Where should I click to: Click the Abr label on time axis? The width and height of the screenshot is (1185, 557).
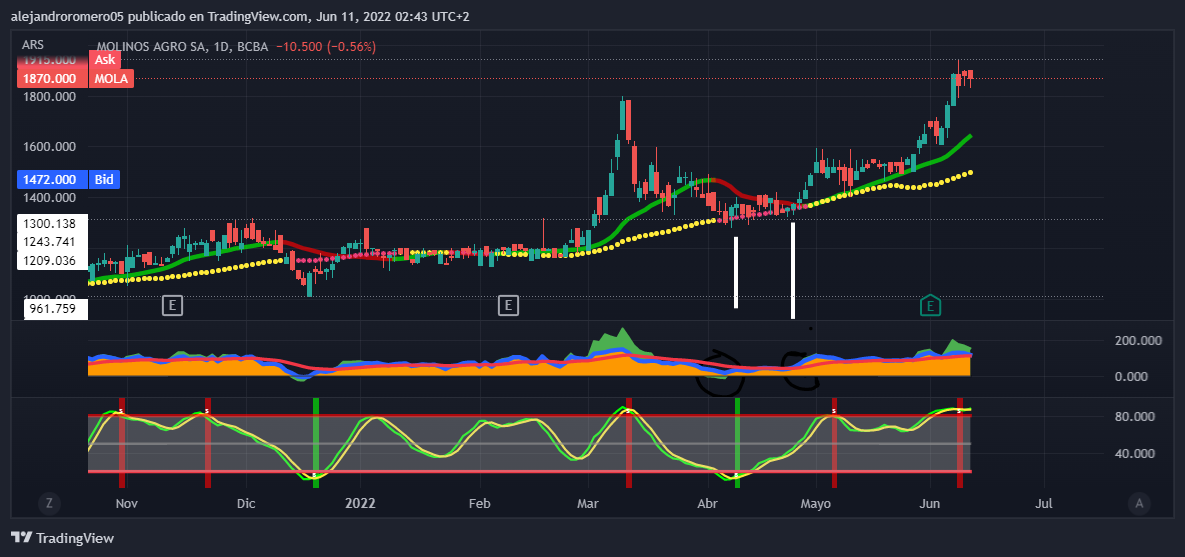(x=707, y=503)
